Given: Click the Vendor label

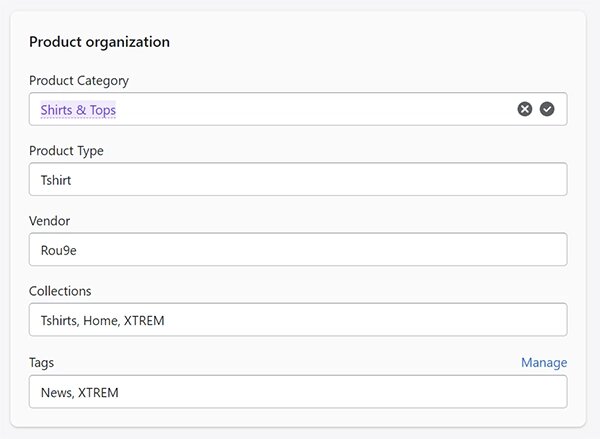Looking at the screenshot, I should click(49, 221).
